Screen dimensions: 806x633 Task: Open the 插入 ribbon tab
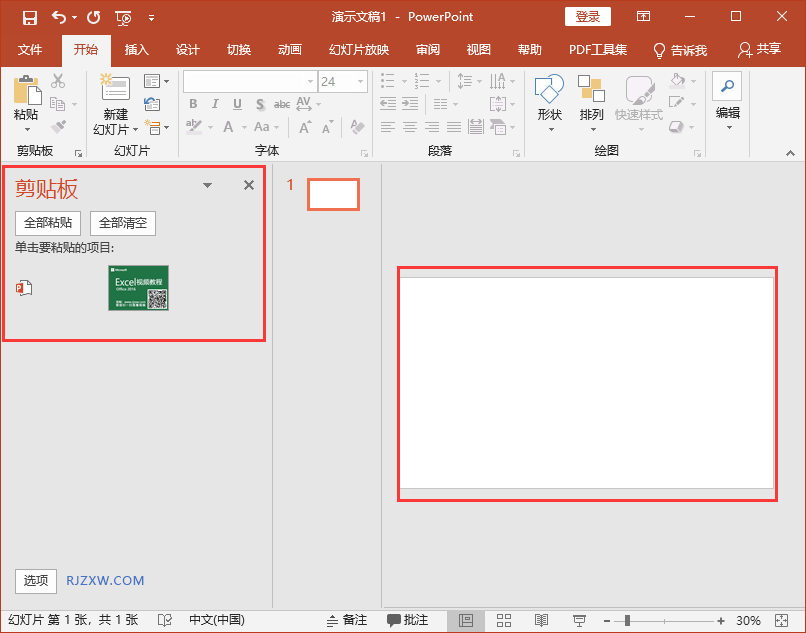(x=136, y=50)
